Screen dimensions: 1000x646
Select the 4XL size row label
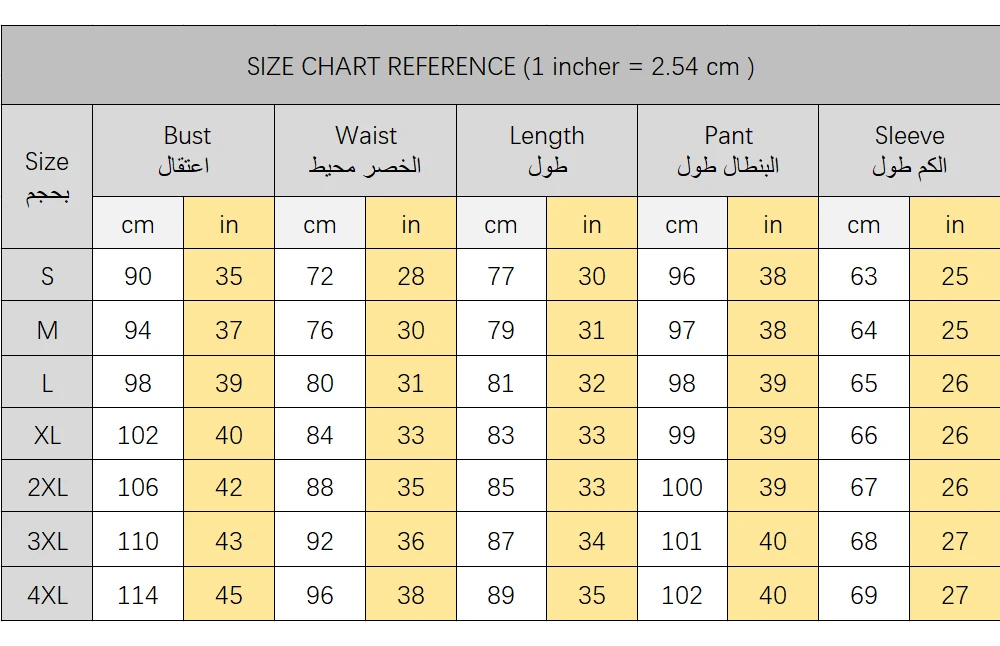tap(47, 595)
